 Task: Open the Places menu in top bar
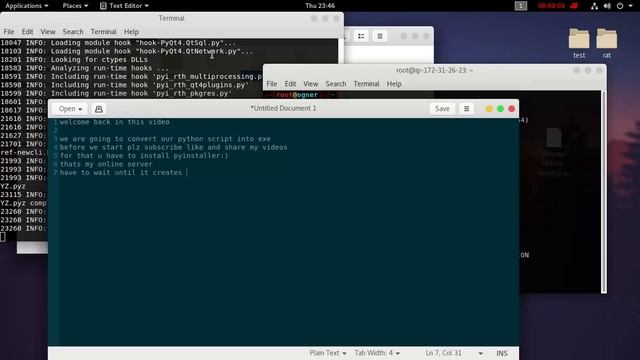(x=75, y=6)
